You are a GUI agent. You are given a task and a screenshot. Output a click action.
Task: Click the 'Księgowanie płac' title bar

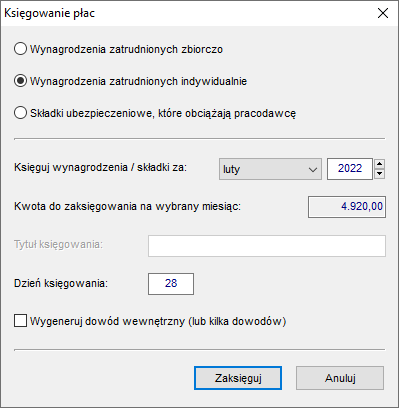(187, 13)
